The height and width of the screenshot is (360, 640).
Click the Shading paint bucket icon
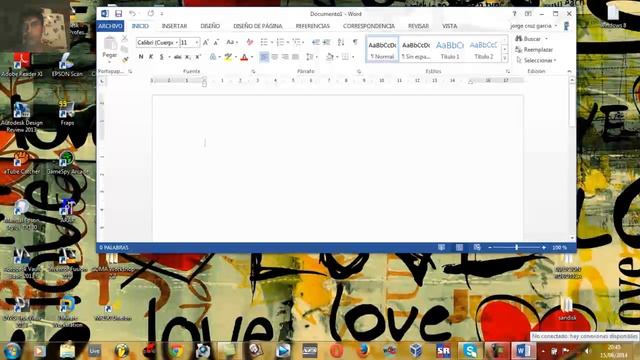[330, 57]
